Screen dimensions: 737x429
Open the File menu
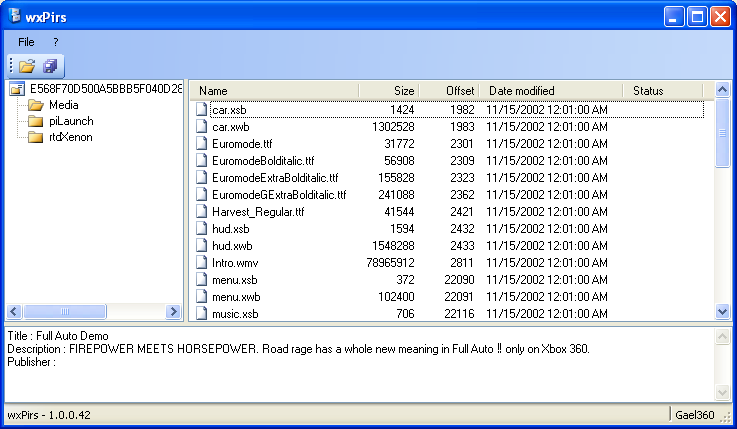pyautogui.click(x=26, y=42)
